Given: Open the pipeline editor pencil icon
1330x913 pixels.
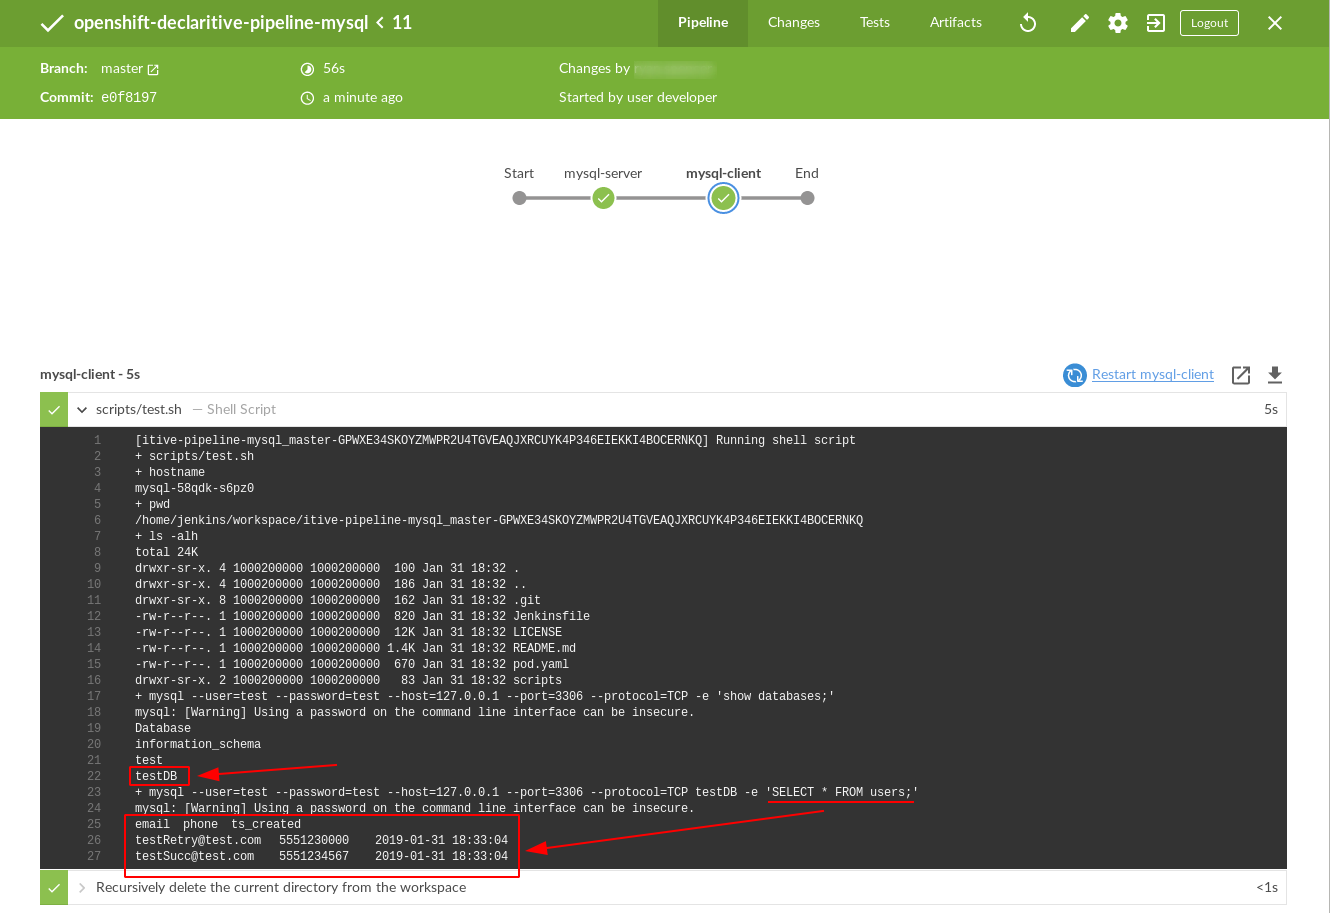Looking at the screenshot, I should 1080,23.
